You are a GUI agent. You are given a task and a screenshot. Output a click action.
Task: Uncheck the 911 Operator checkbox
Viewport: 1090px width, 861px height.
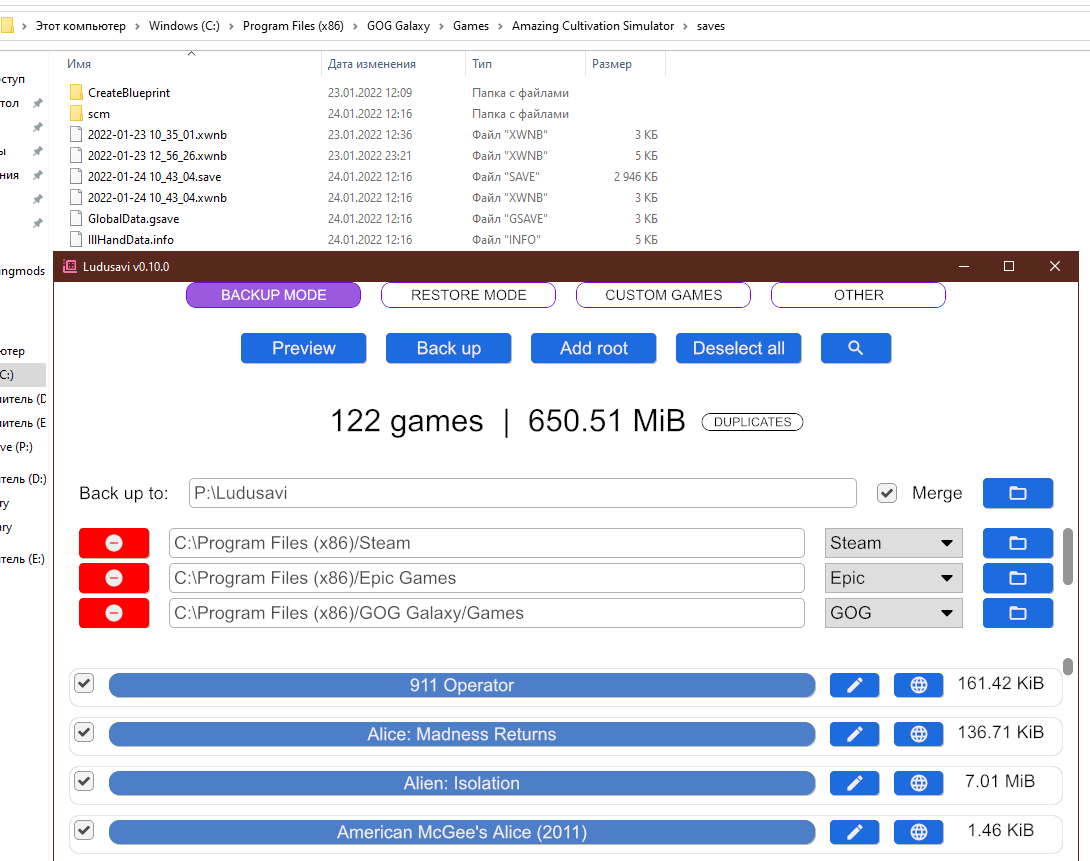(84, 684)
